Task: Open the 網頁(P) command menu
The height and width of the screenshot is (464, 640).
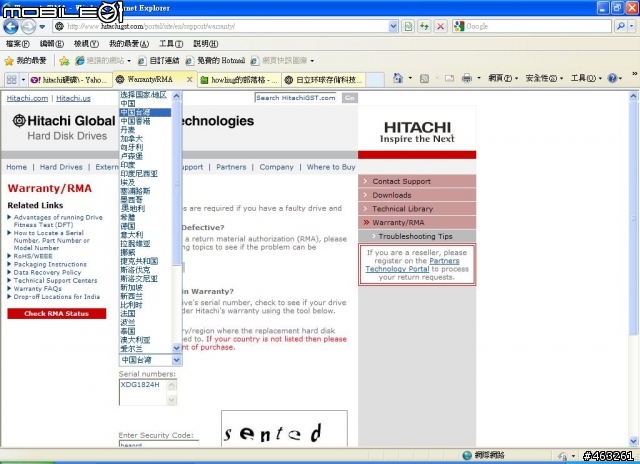Action: click(503, 78)
